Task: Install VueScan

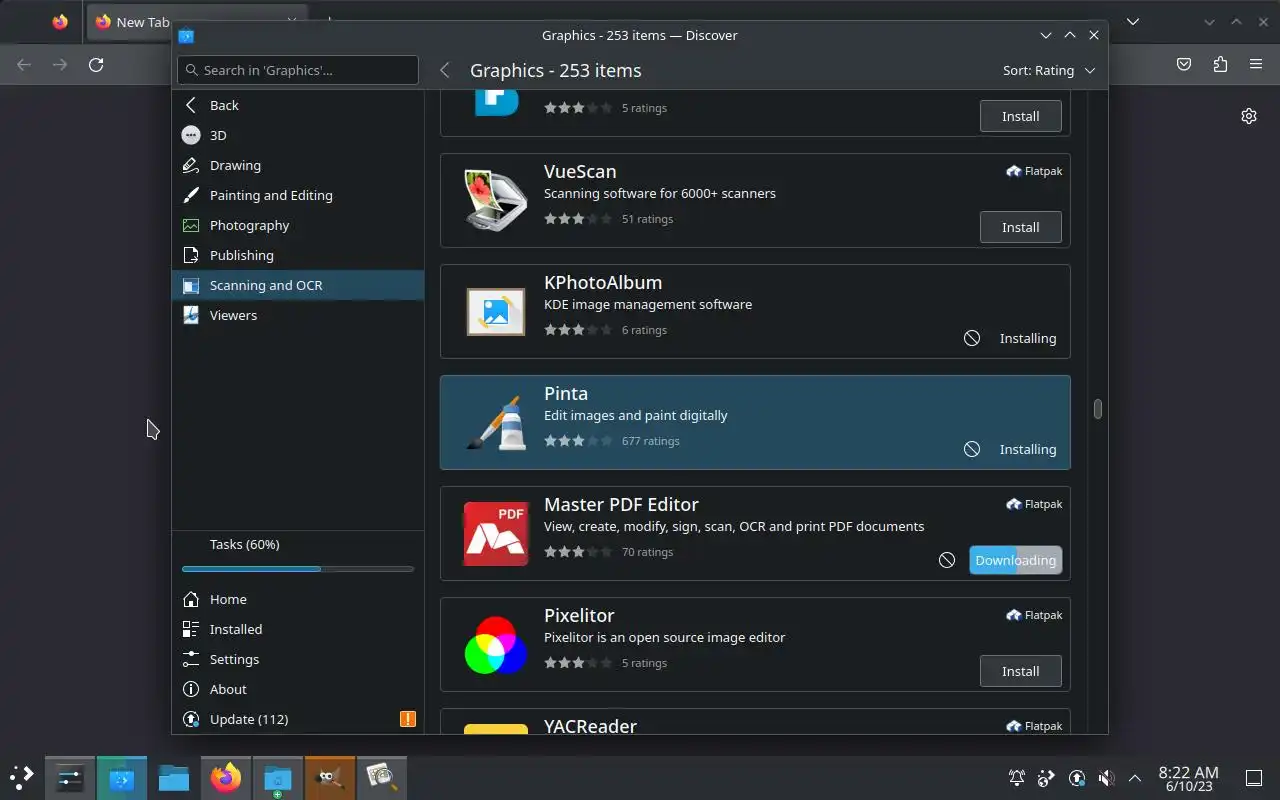Action: 1020,227
